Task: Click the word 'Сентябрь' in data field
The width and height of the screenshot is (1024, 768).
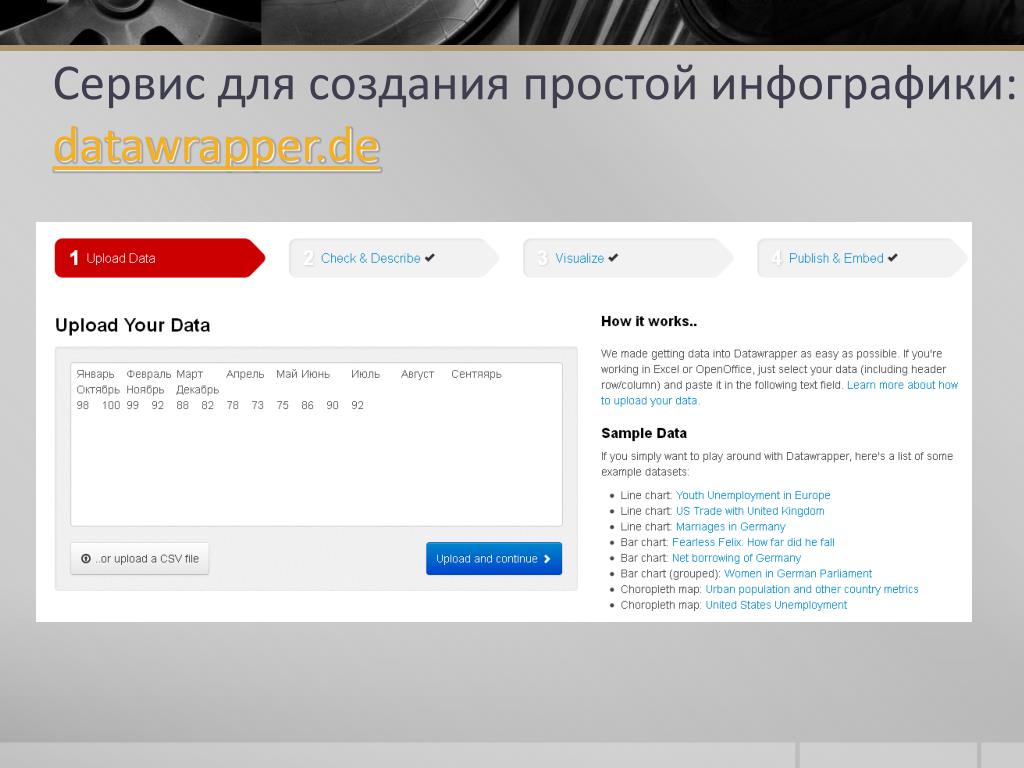Action: (476, 374)
